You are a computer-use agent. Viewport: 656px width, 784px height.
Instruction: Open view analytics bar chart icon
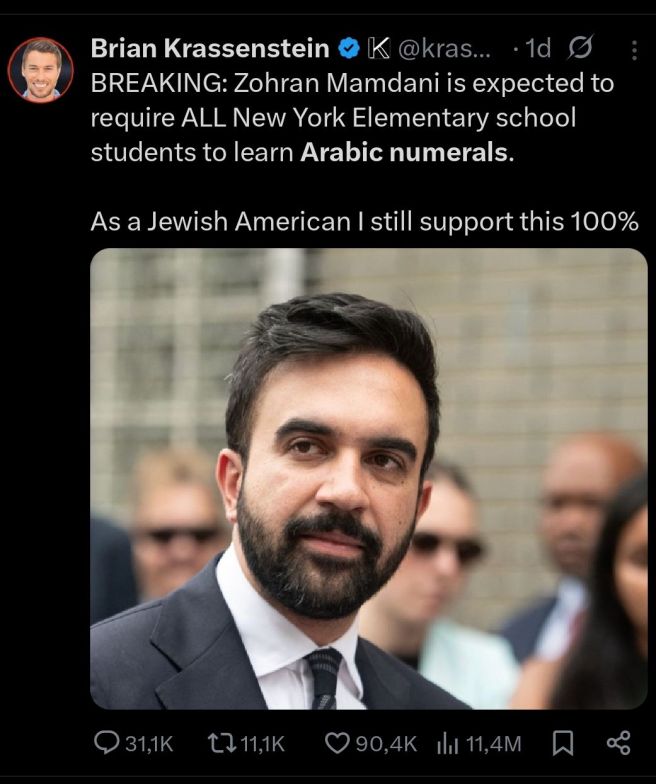[448, 744]
